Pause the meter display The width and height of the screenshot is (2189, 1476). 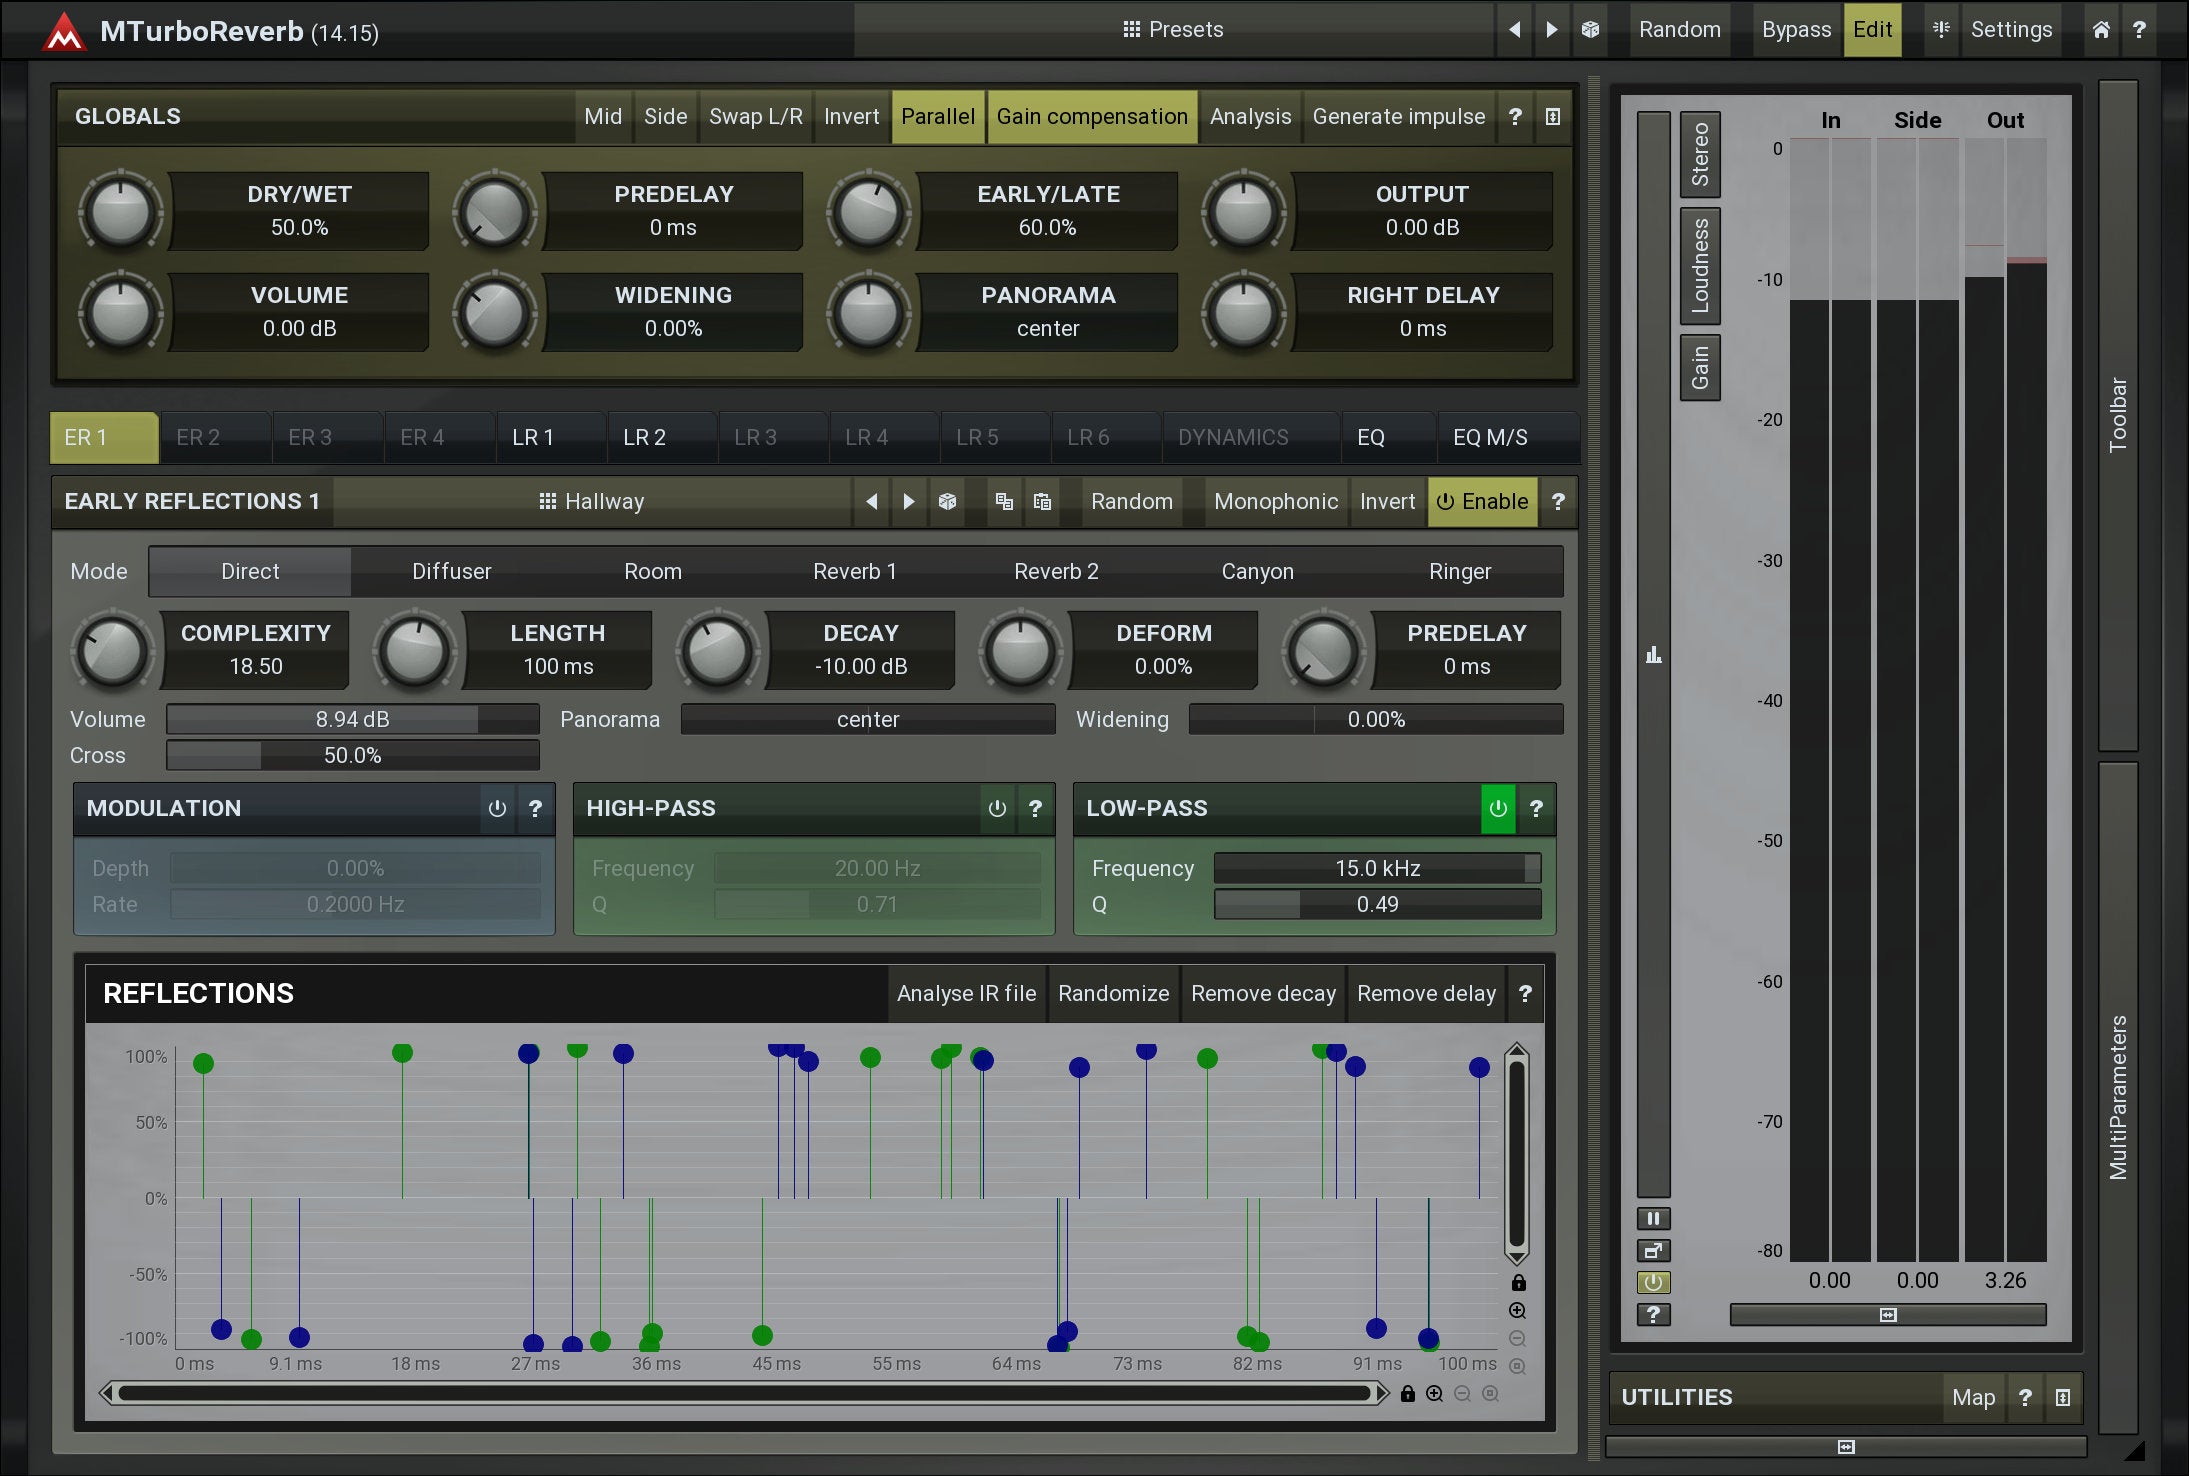(x=1653, y=1218)
